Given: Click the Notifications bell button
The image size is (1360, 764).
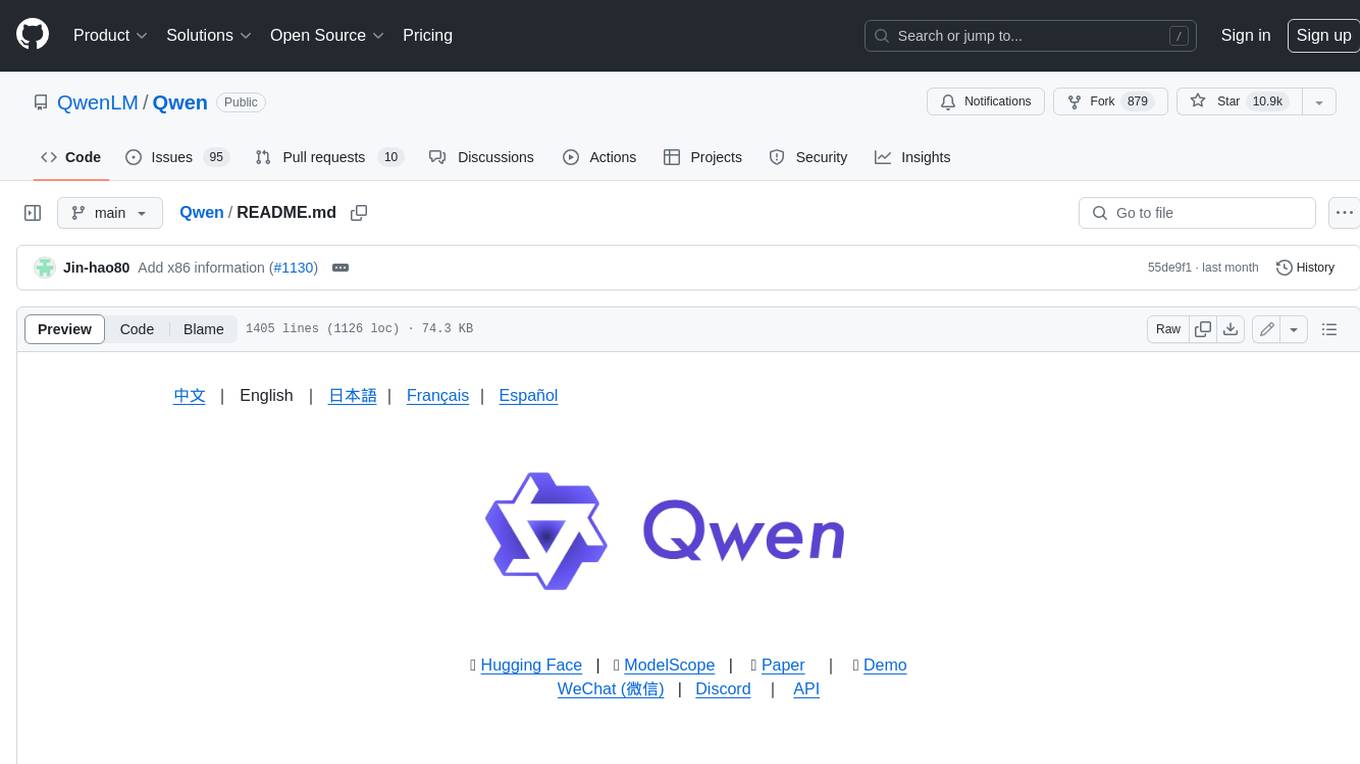Looking at the screenshot, I should click(986, 102).
